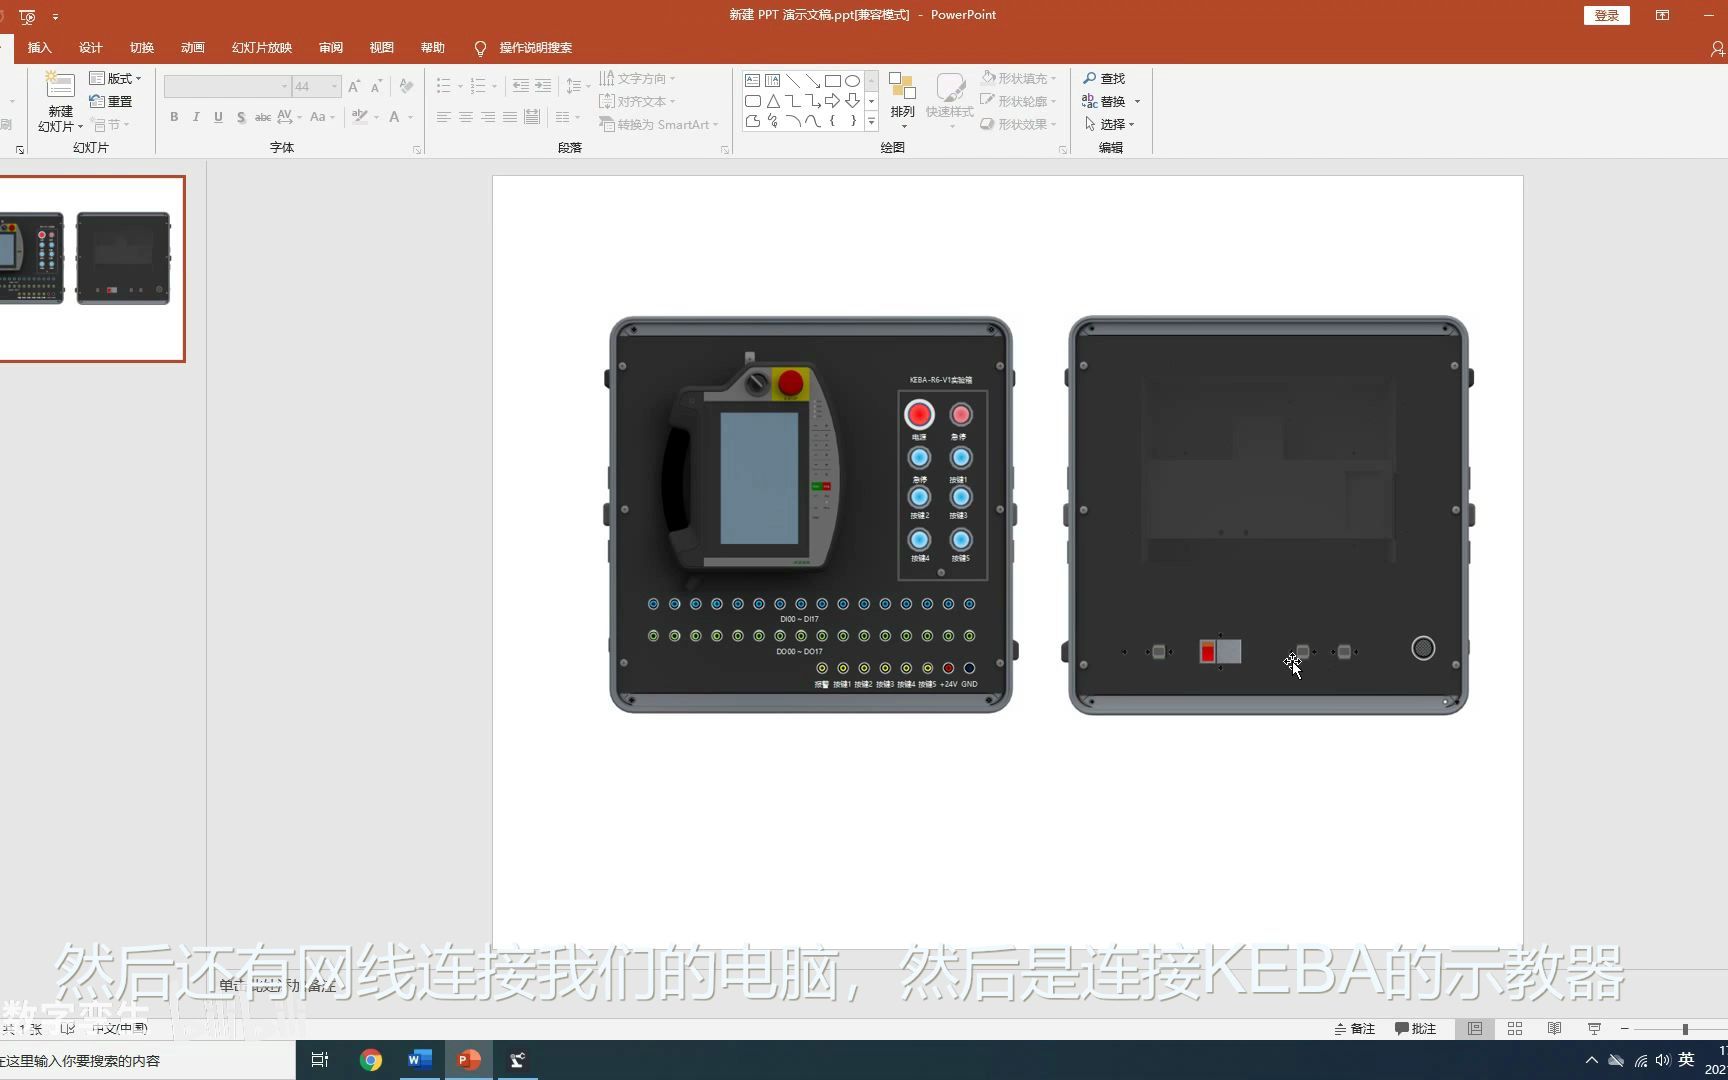Screen dimensions: 1728x1080
Task: Adjust the zoom slider handle
Action: [x=1685, y=1029]
